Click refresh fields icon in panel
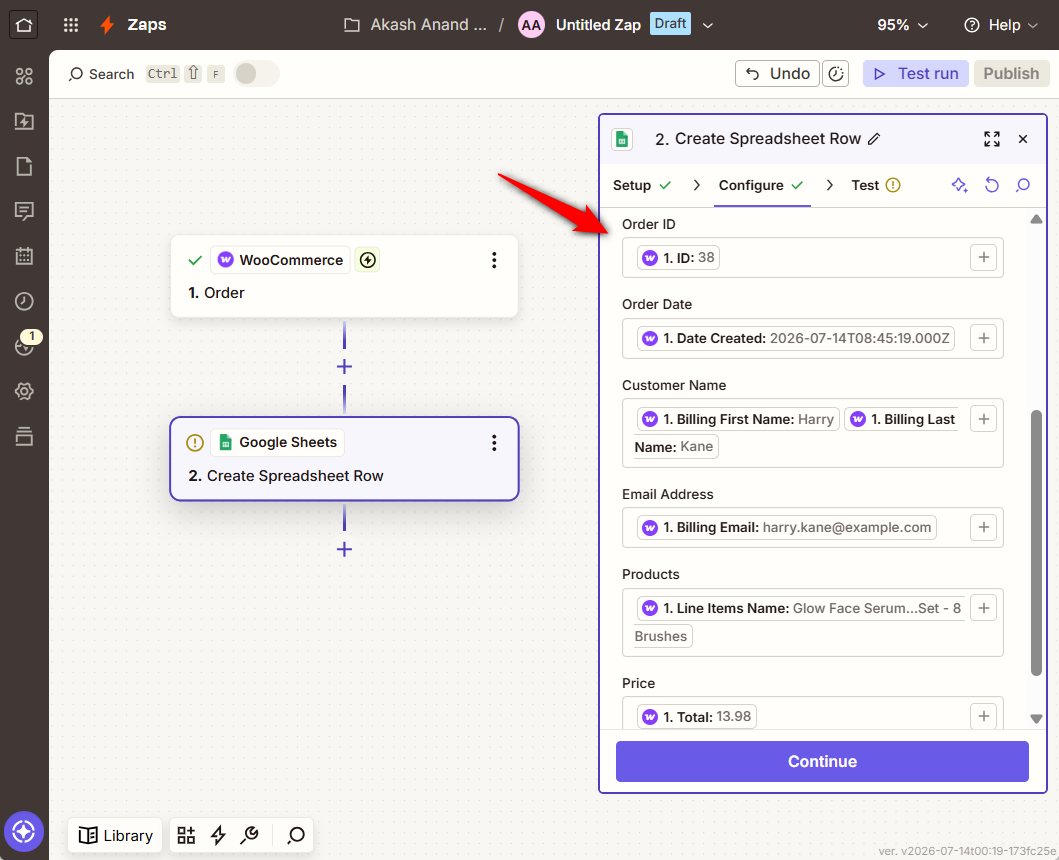Screen dimensions: 1059x860 (x=991, y=185)
